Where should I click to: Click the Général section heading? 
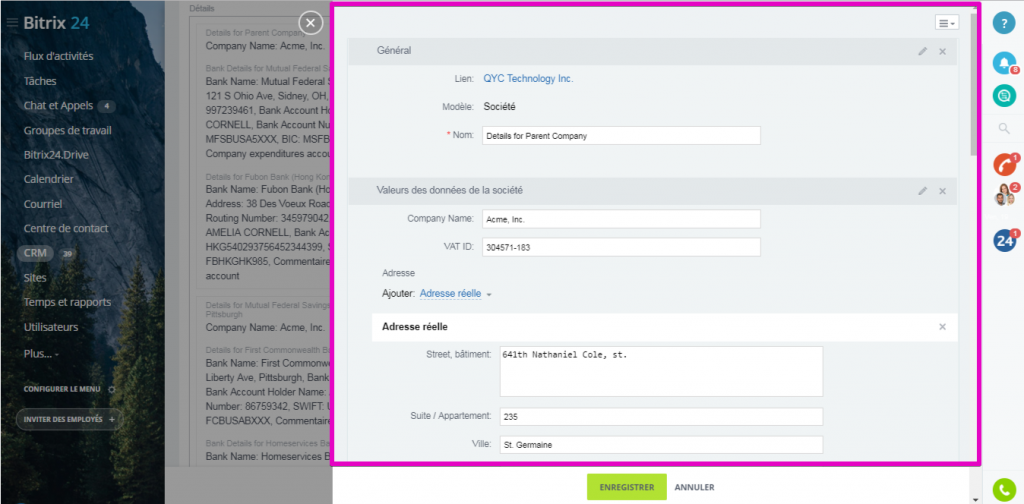(394, 50)
